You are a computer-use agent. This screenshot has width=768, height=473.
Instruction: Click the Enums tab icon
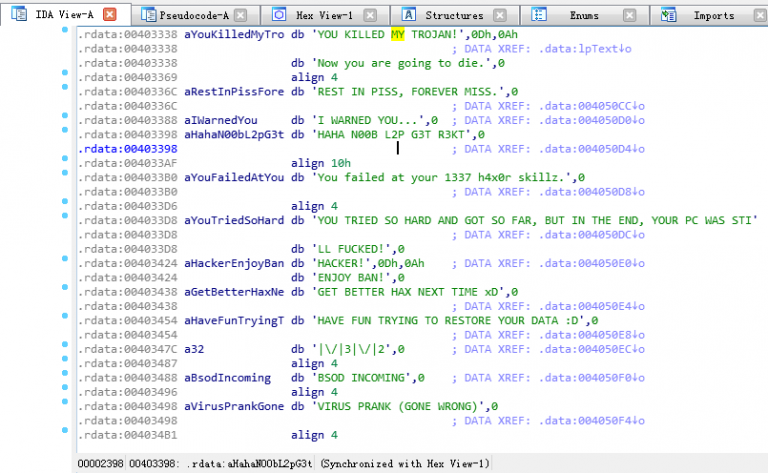(x=539, y=15)
